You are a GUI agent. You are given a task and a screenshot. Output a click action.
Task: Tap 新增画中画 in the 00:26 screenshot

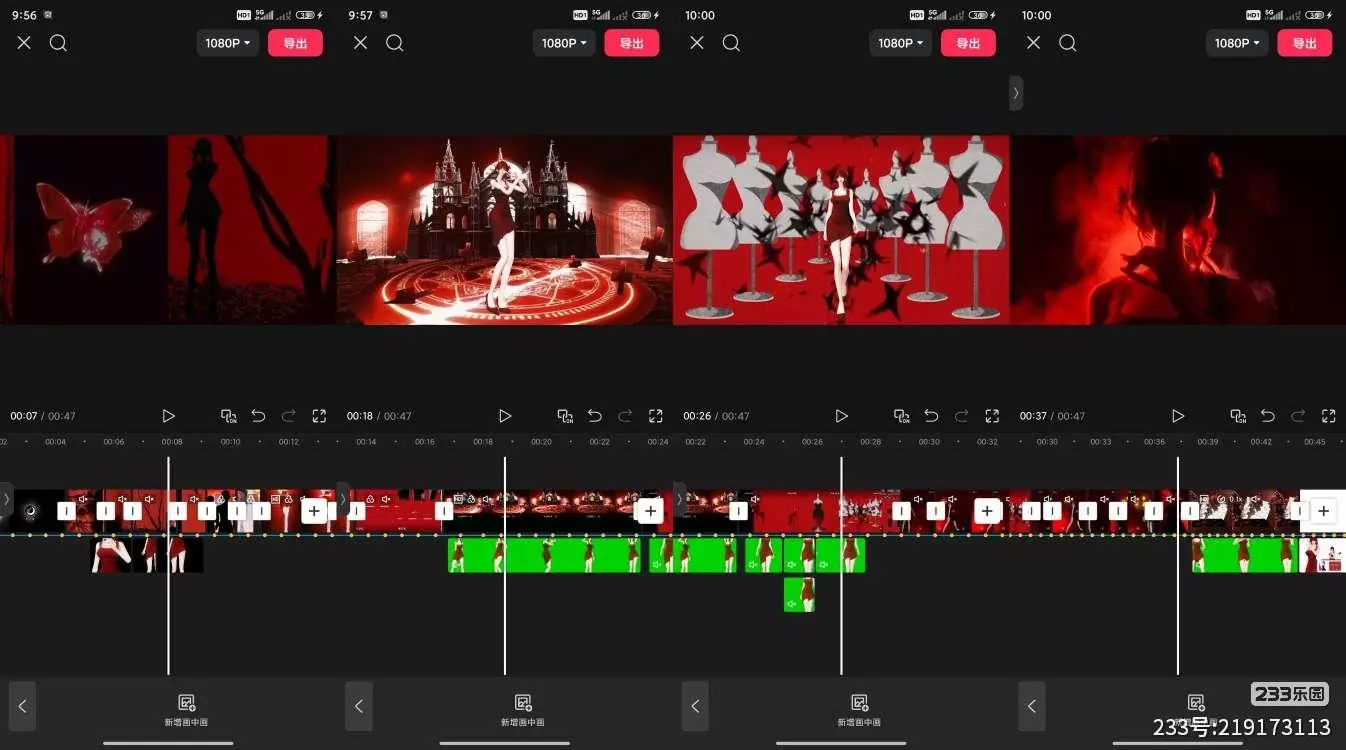(x=859, y=710)
